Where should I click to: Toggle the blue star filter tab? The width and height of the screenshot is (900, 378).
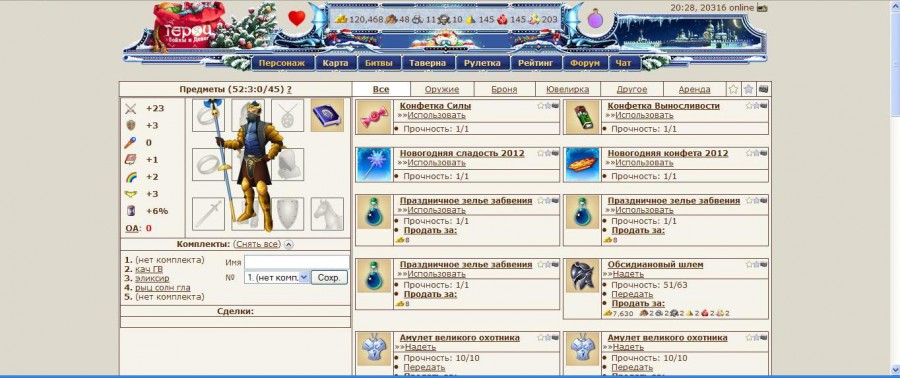point(748,89)
